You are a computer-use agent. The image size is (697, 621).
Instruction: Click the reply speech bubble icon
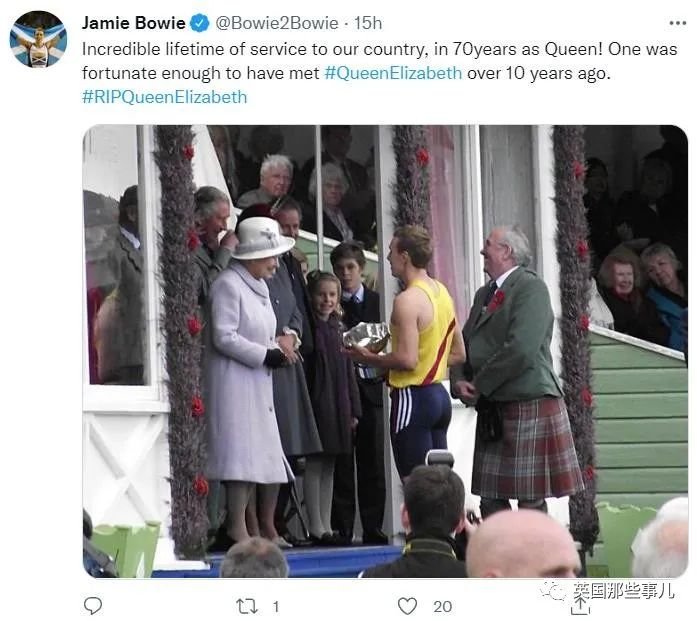[x=93, y=605]
